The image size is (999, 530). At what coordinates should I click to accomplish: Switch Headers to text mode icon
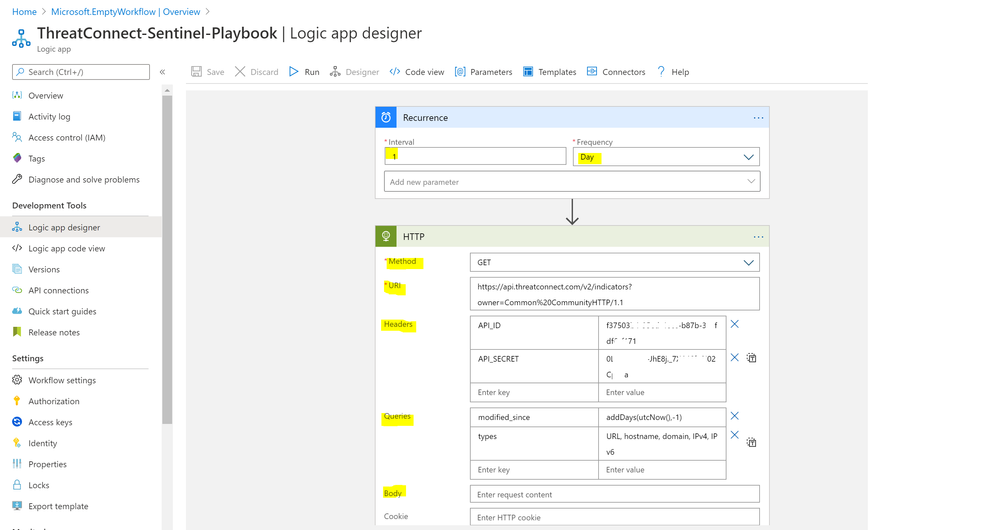click(752, 358)
